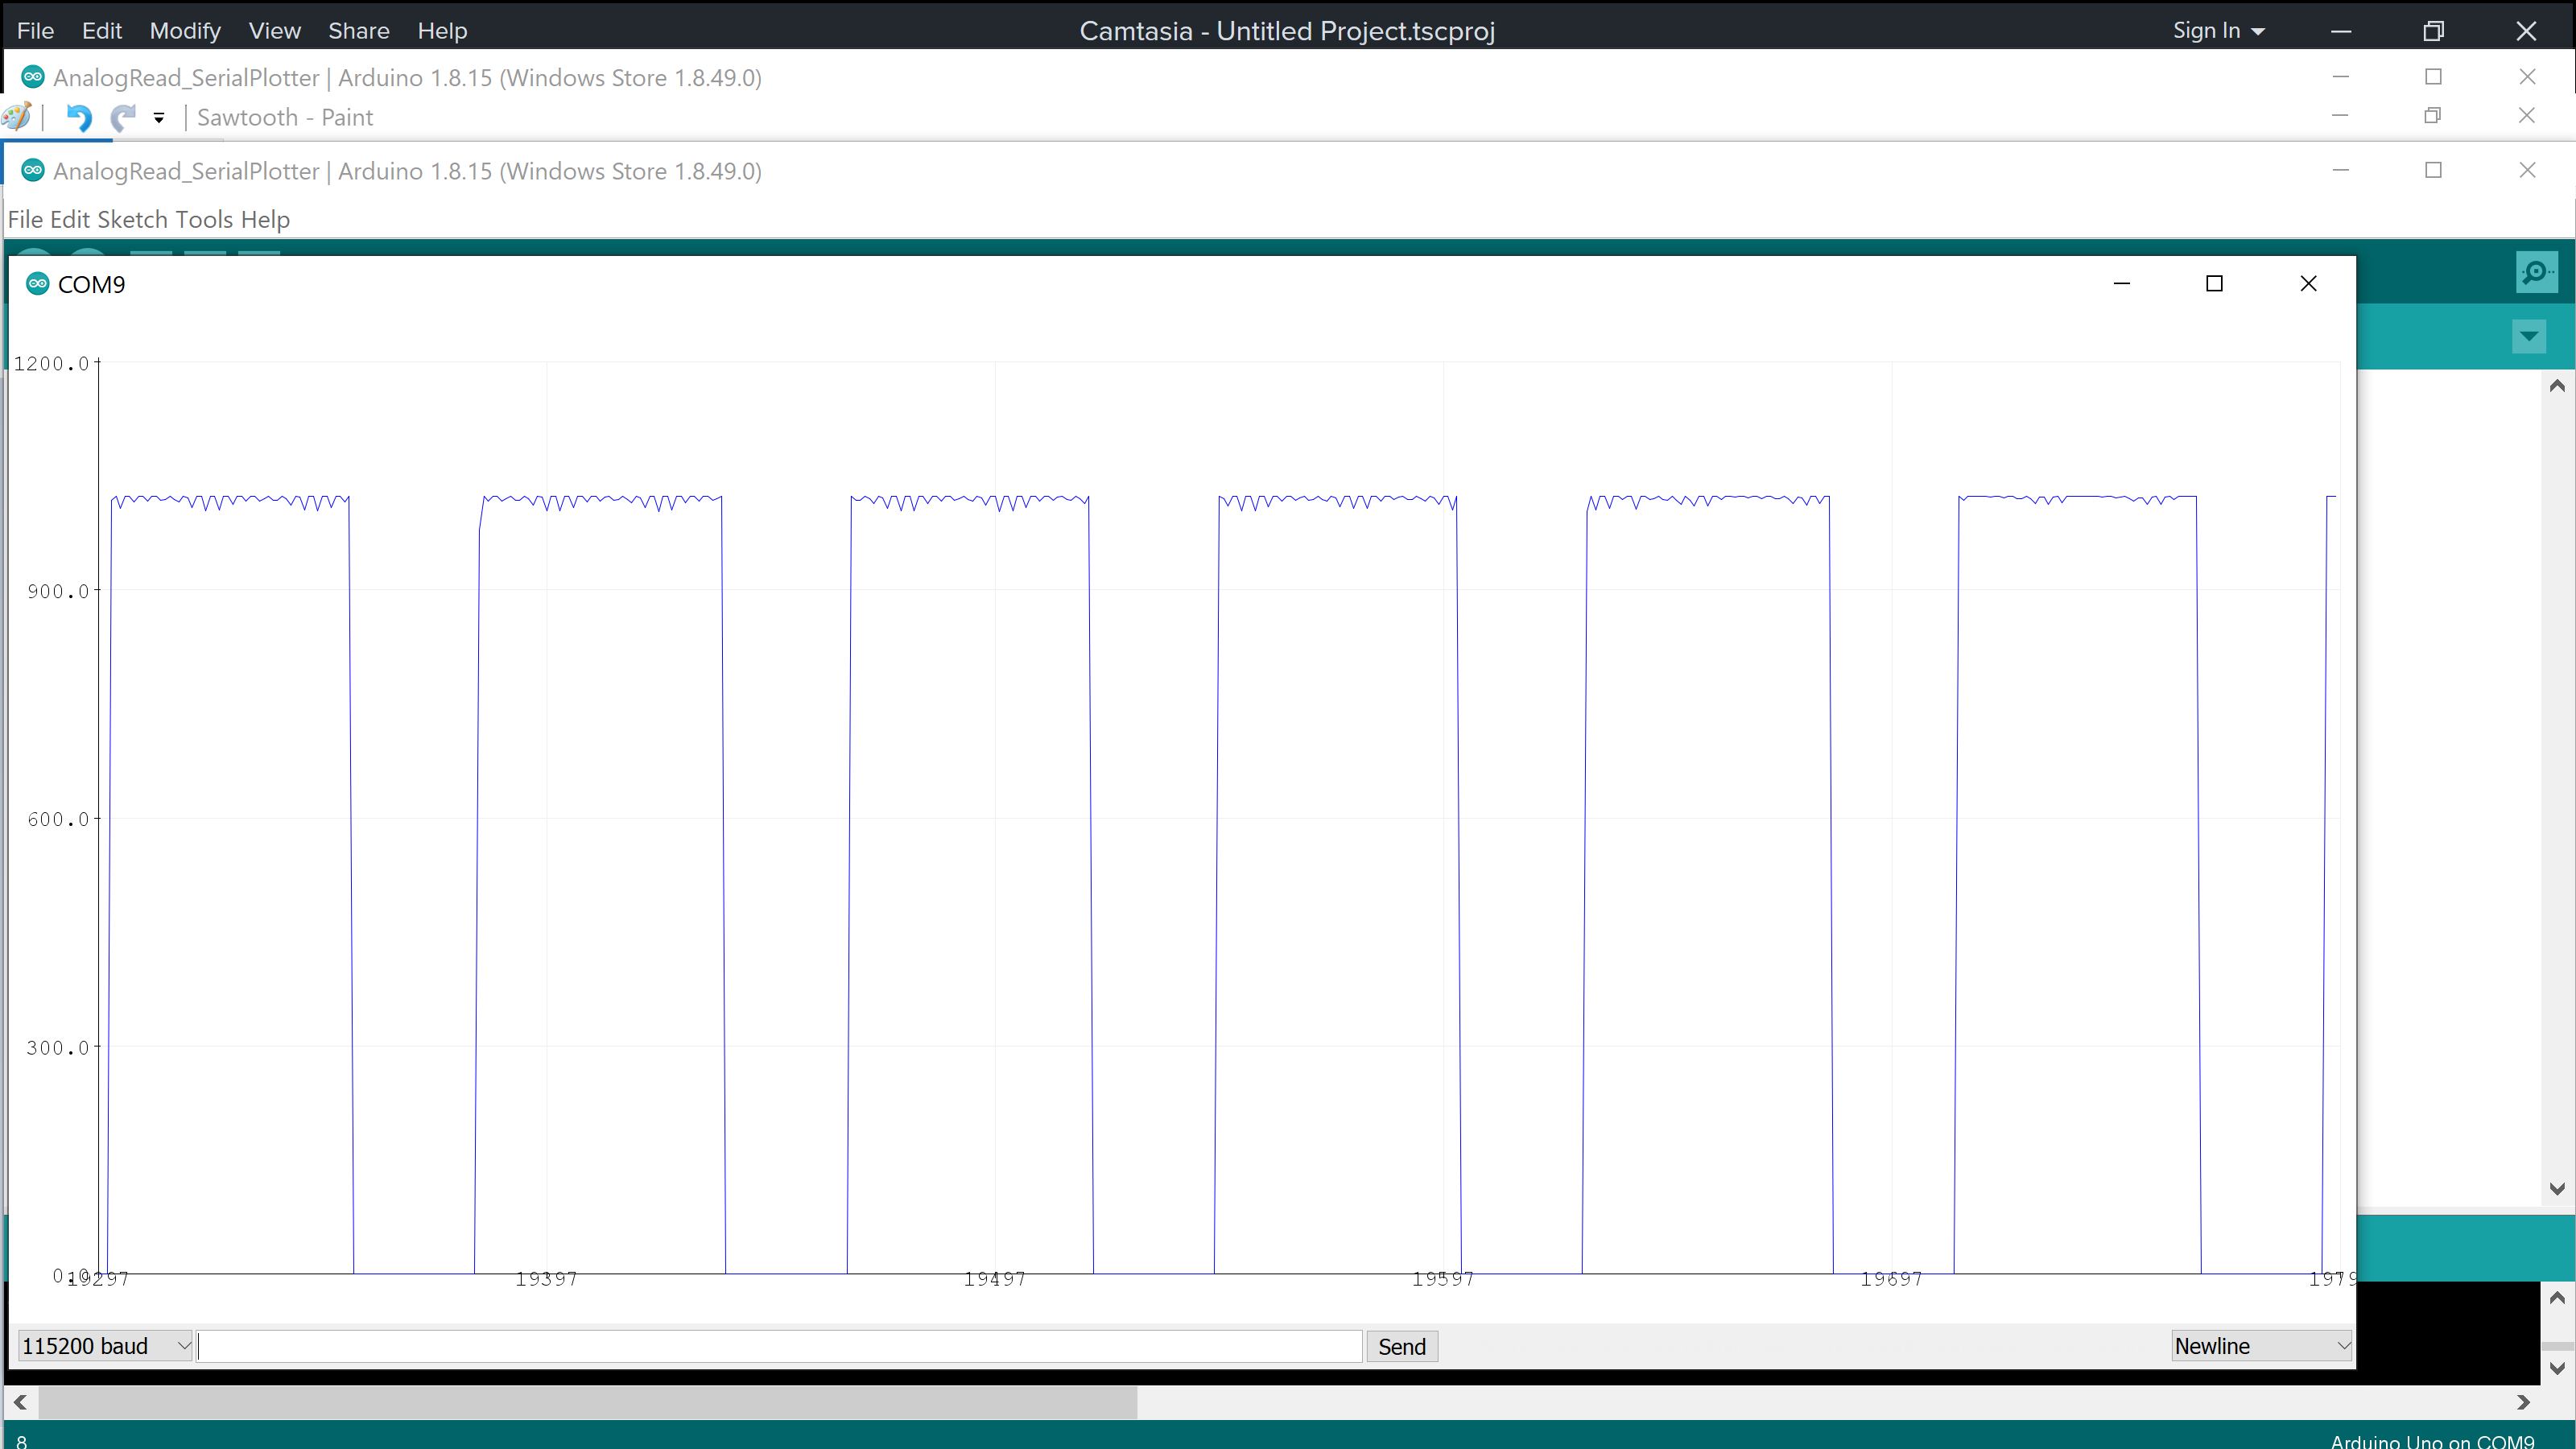Open the 115200 baud rate dropdown
Image resolution: width=2576 pixels, height=1449 pixels.
point(104,1346)
